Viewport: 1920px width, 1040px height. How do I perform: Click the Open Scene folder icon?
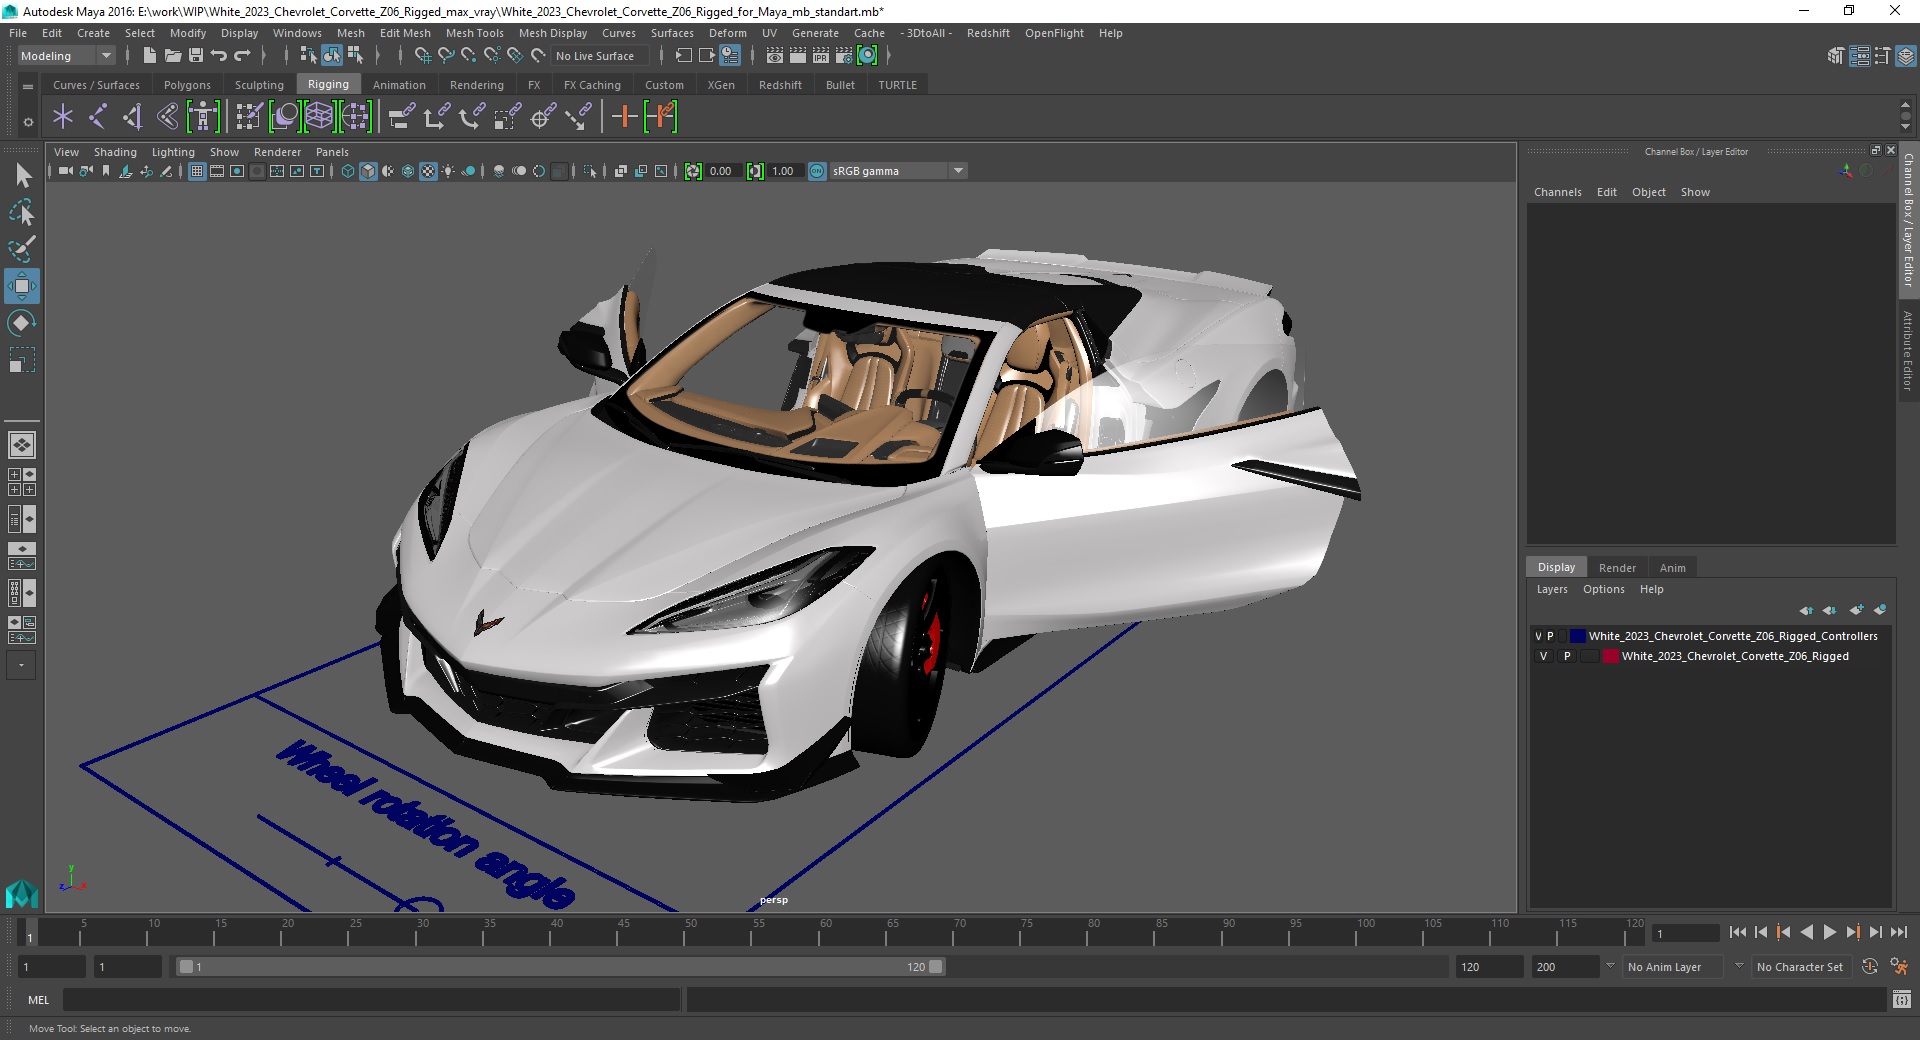point(172,56)
